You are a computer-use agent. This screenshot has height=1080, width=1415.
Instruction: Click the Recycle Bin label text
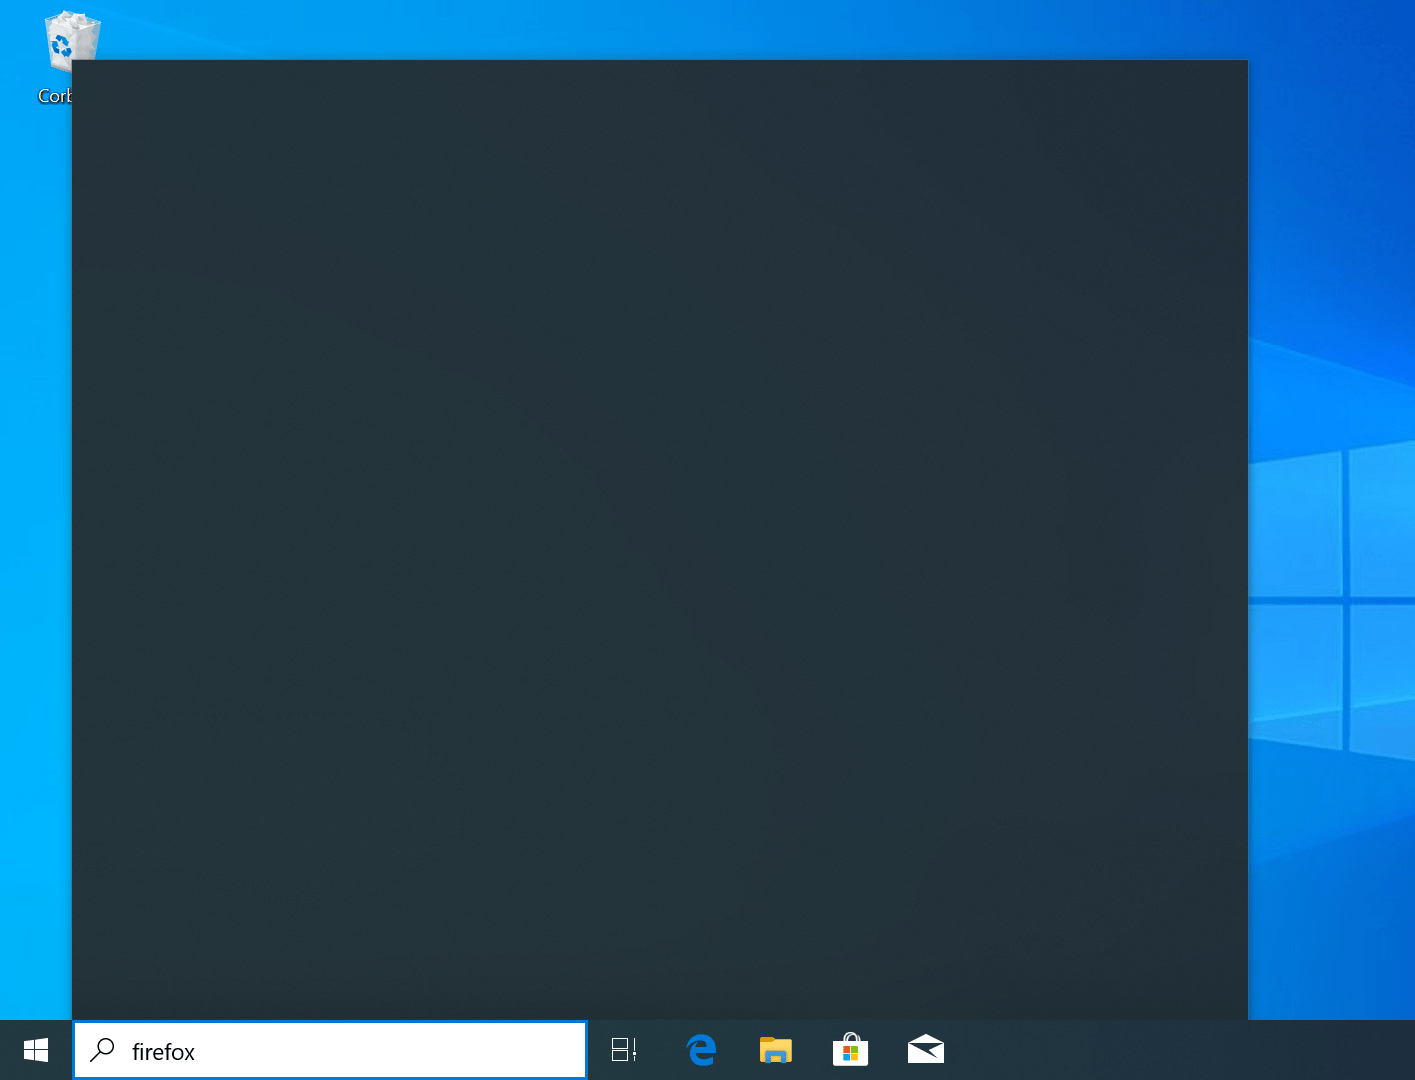coord(55,96)
